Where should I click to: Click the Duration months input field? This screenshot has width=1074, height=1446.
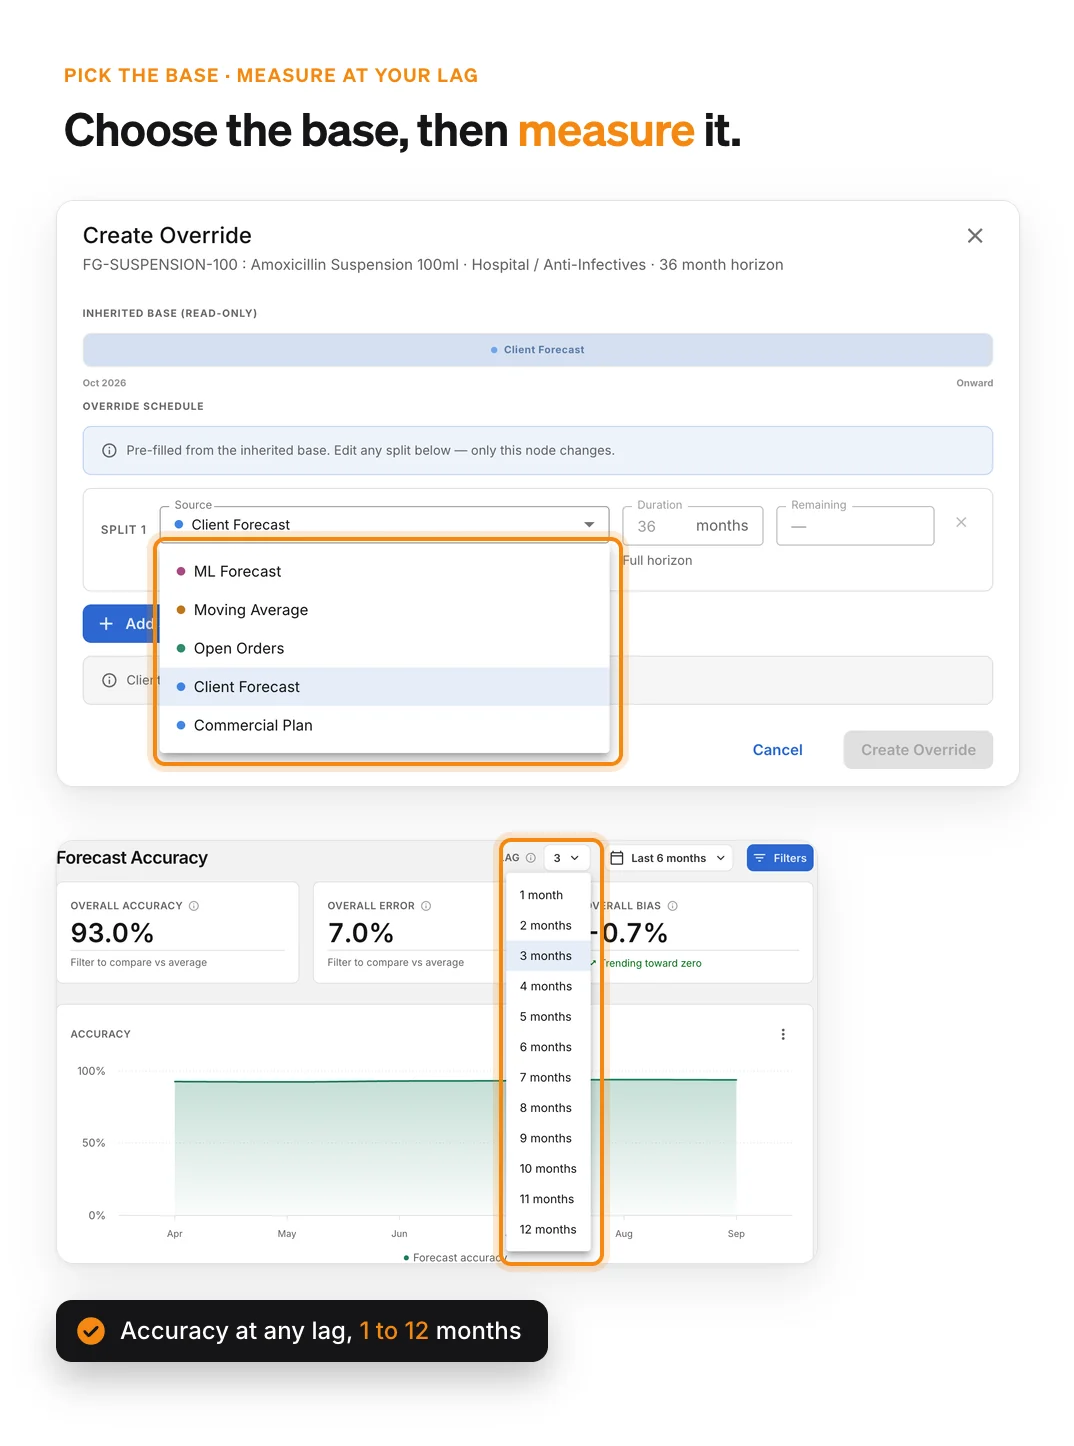[x=693, y=526]
